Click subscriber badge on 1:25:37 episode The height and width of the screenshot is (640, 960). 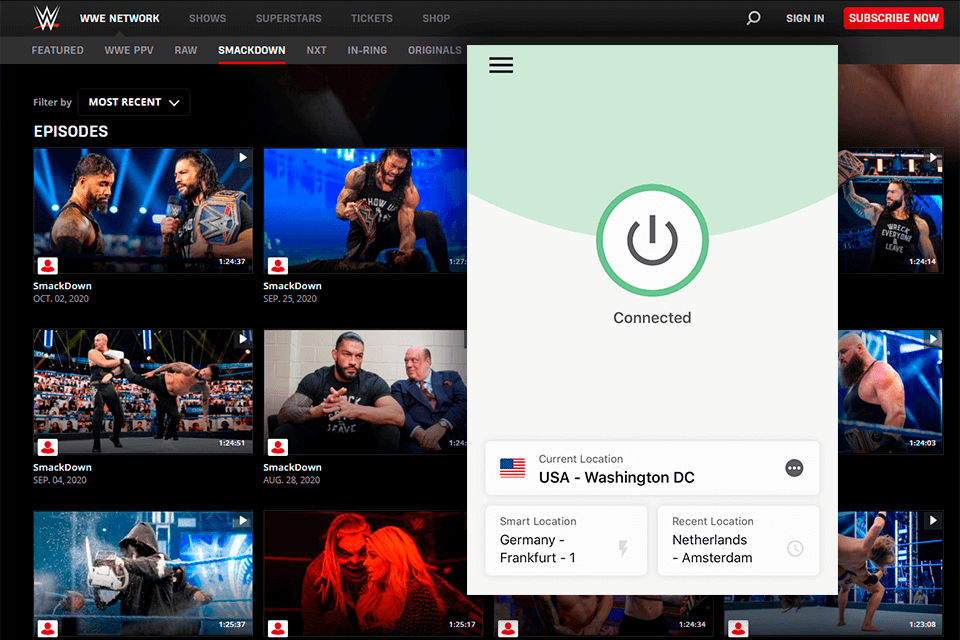pyautogui.click(x=48, y=628)
